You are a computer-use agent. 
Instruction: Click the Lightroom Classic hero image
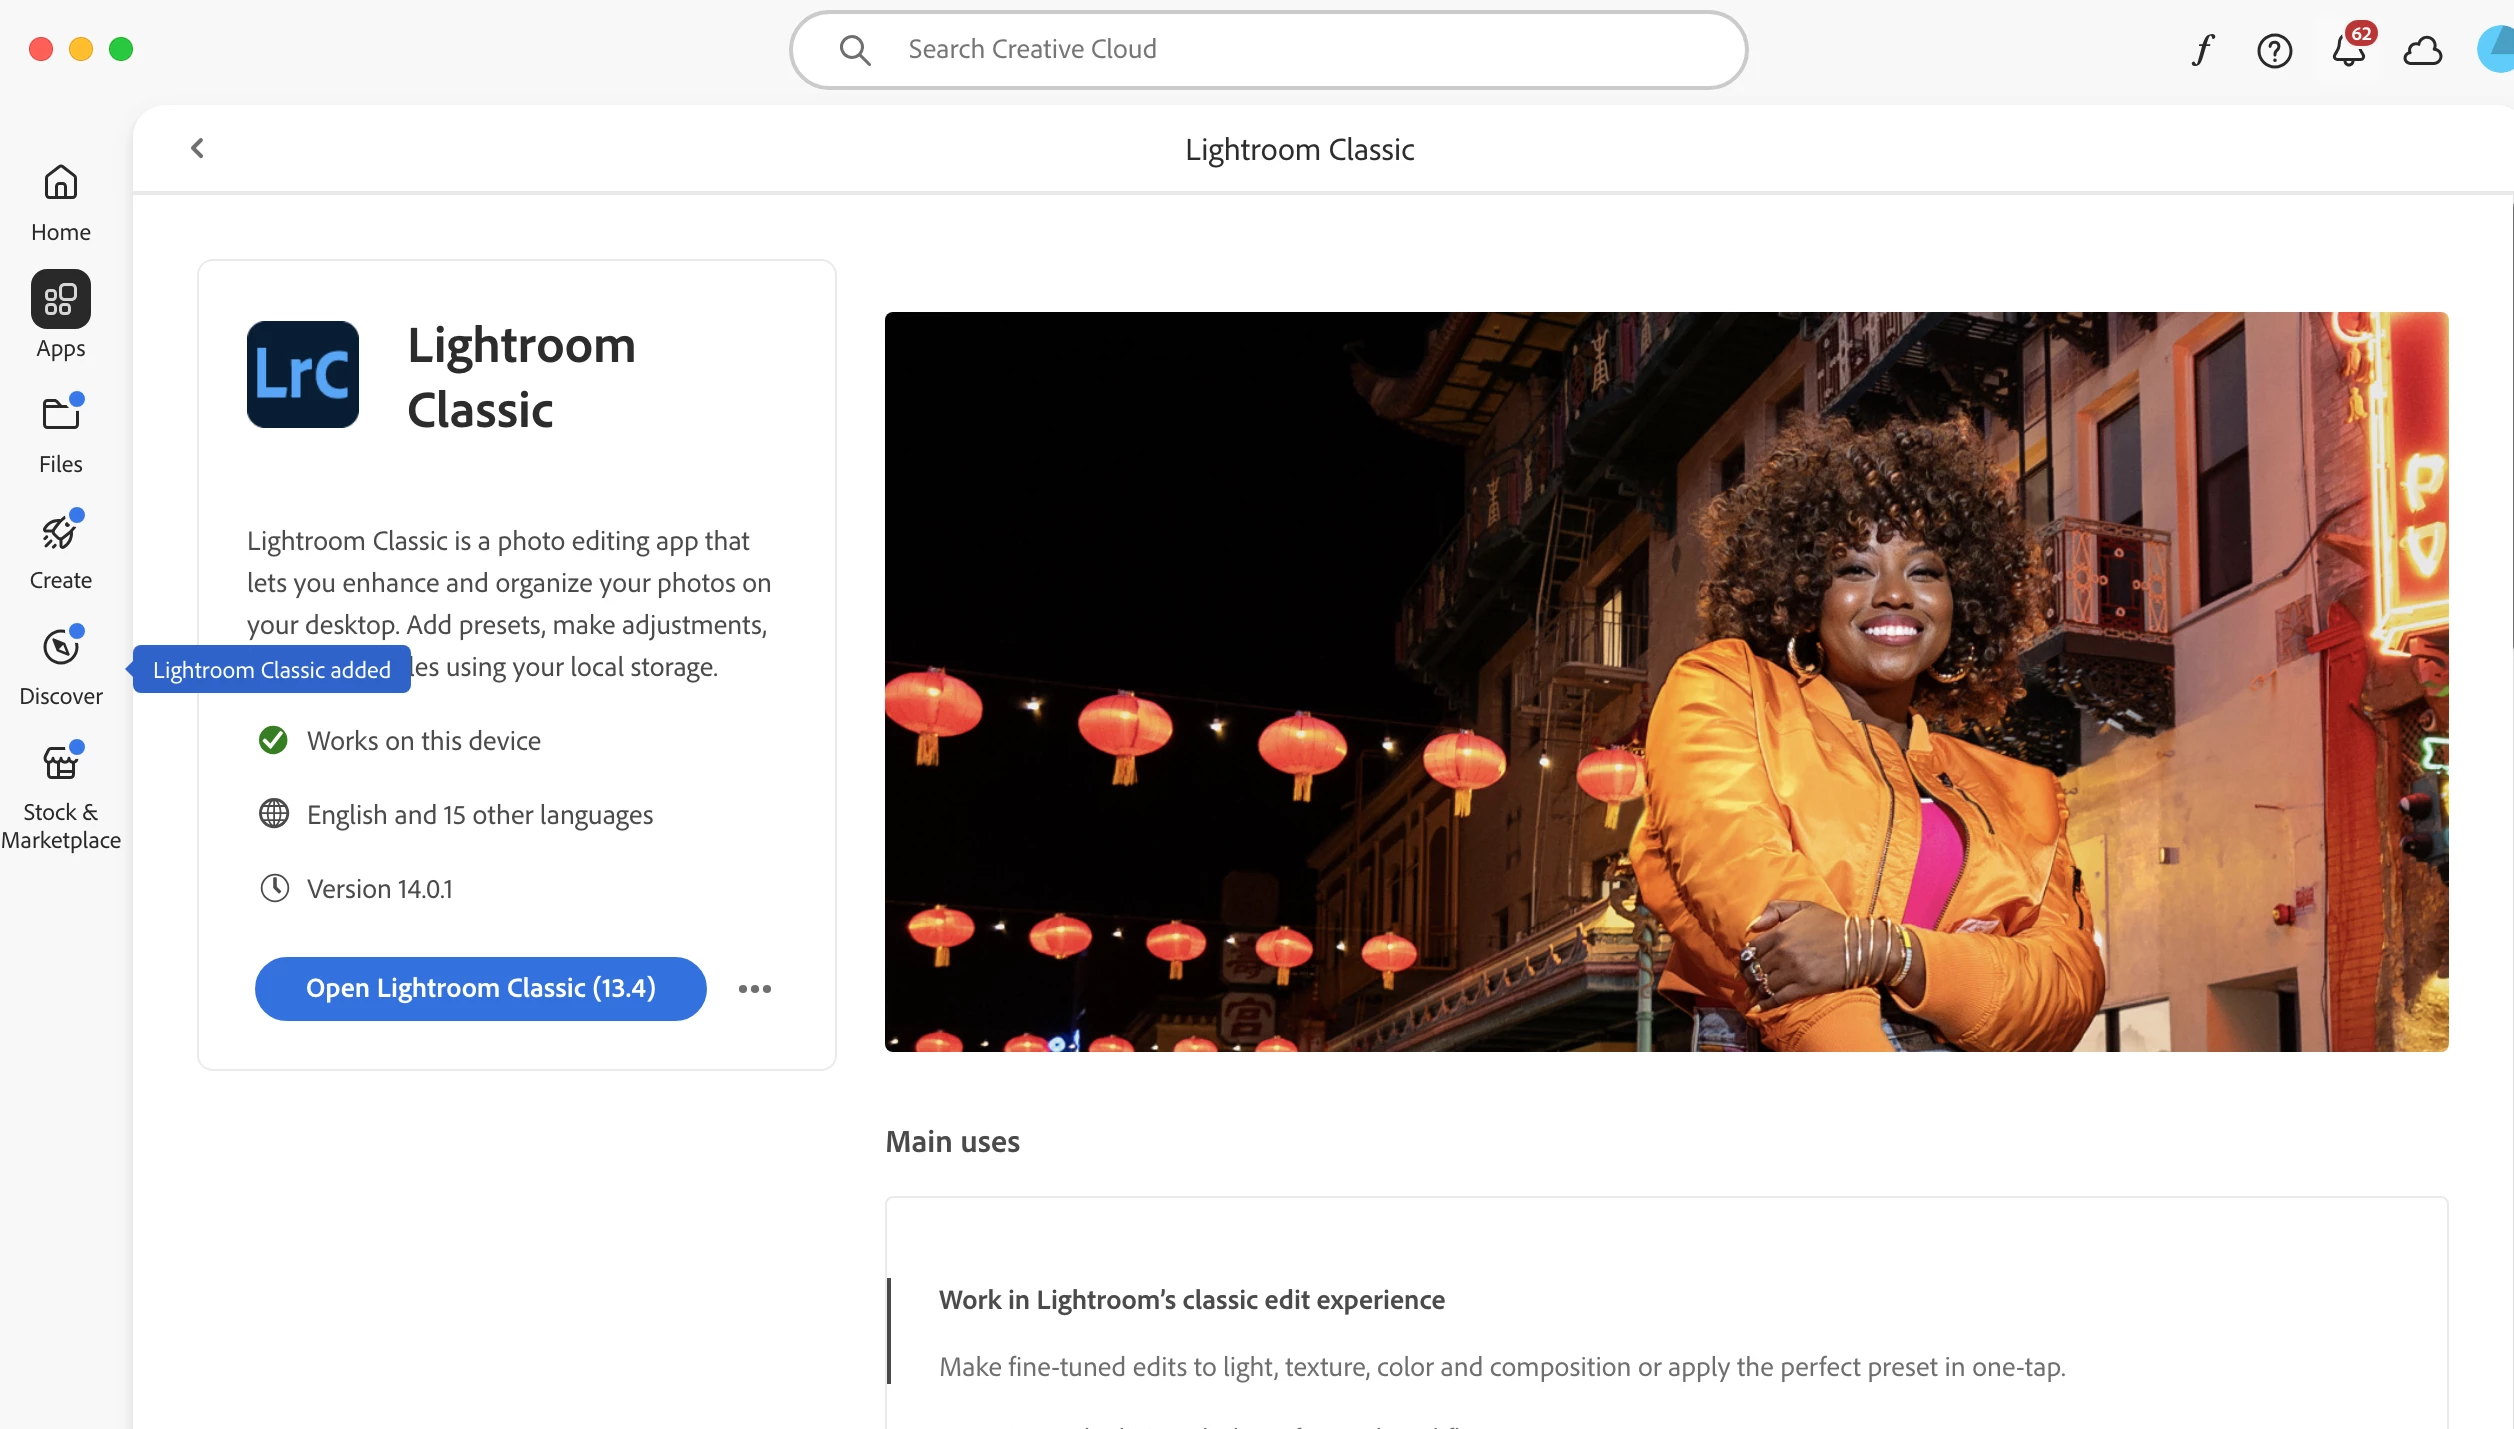[1666, 681]
